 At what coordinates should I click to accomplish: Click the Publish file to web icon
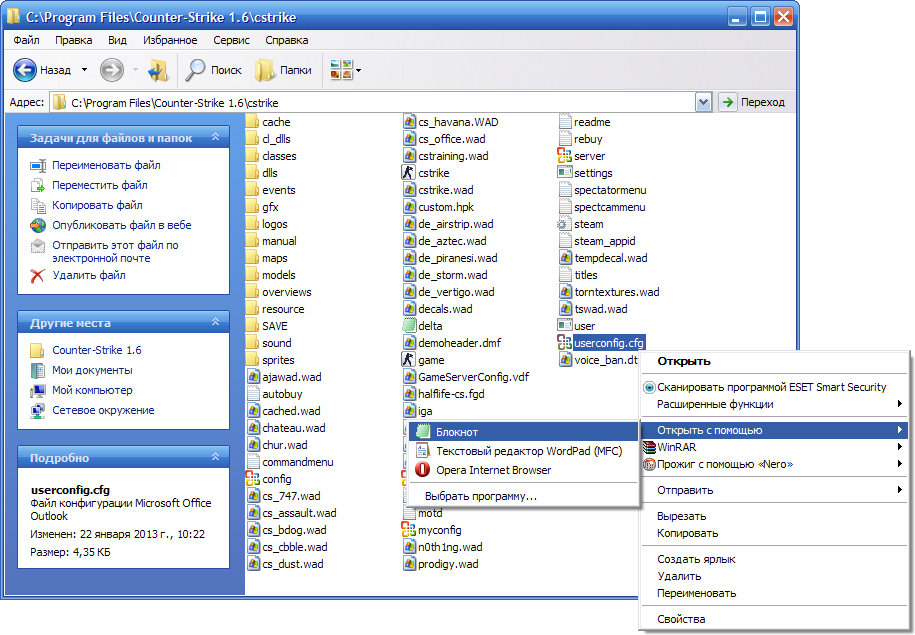[38, 225]
